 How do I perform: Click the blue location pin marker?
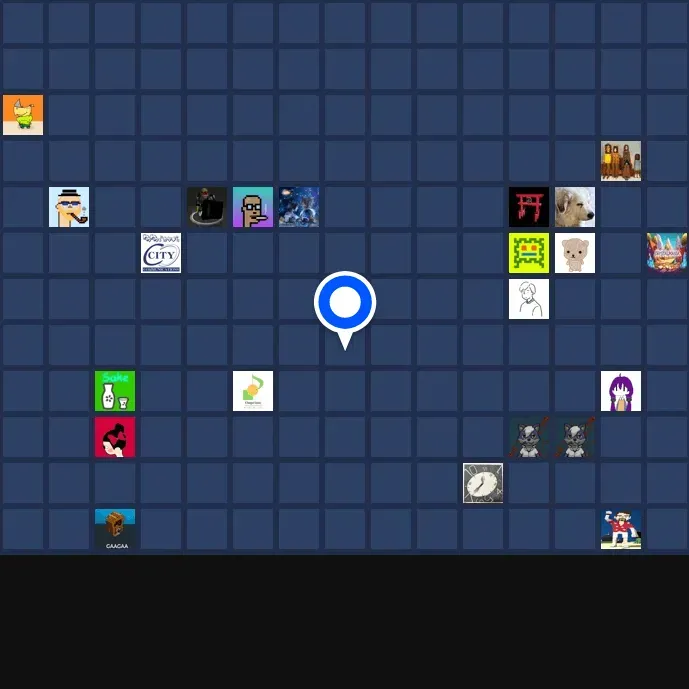click(345, 302)
